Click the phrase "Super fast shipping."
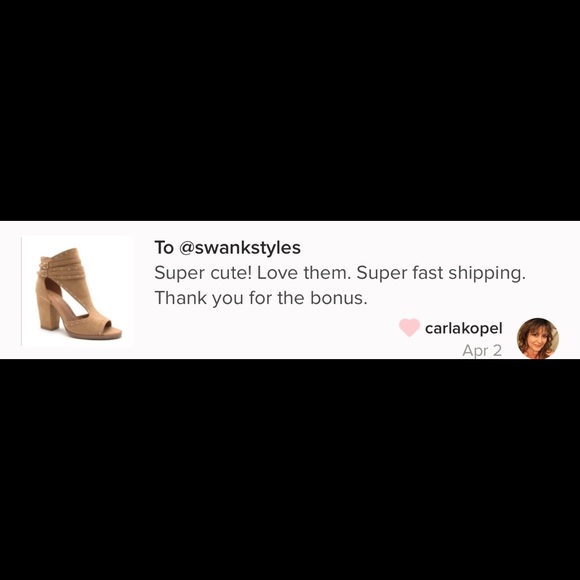 click(x=441, y=273)
